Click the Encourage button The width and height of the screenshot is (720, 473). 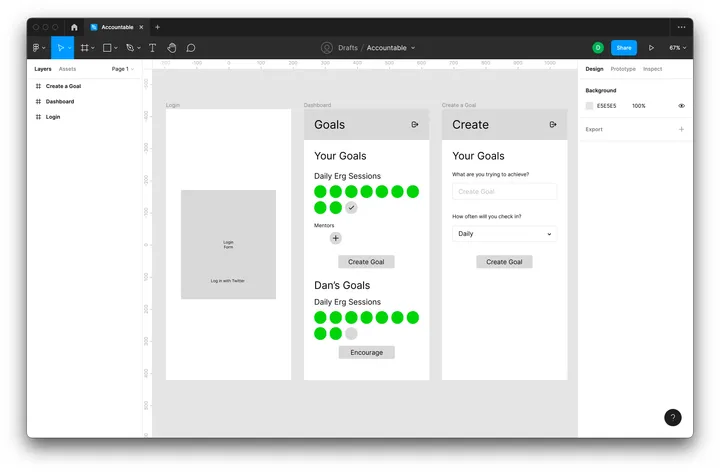366,352
